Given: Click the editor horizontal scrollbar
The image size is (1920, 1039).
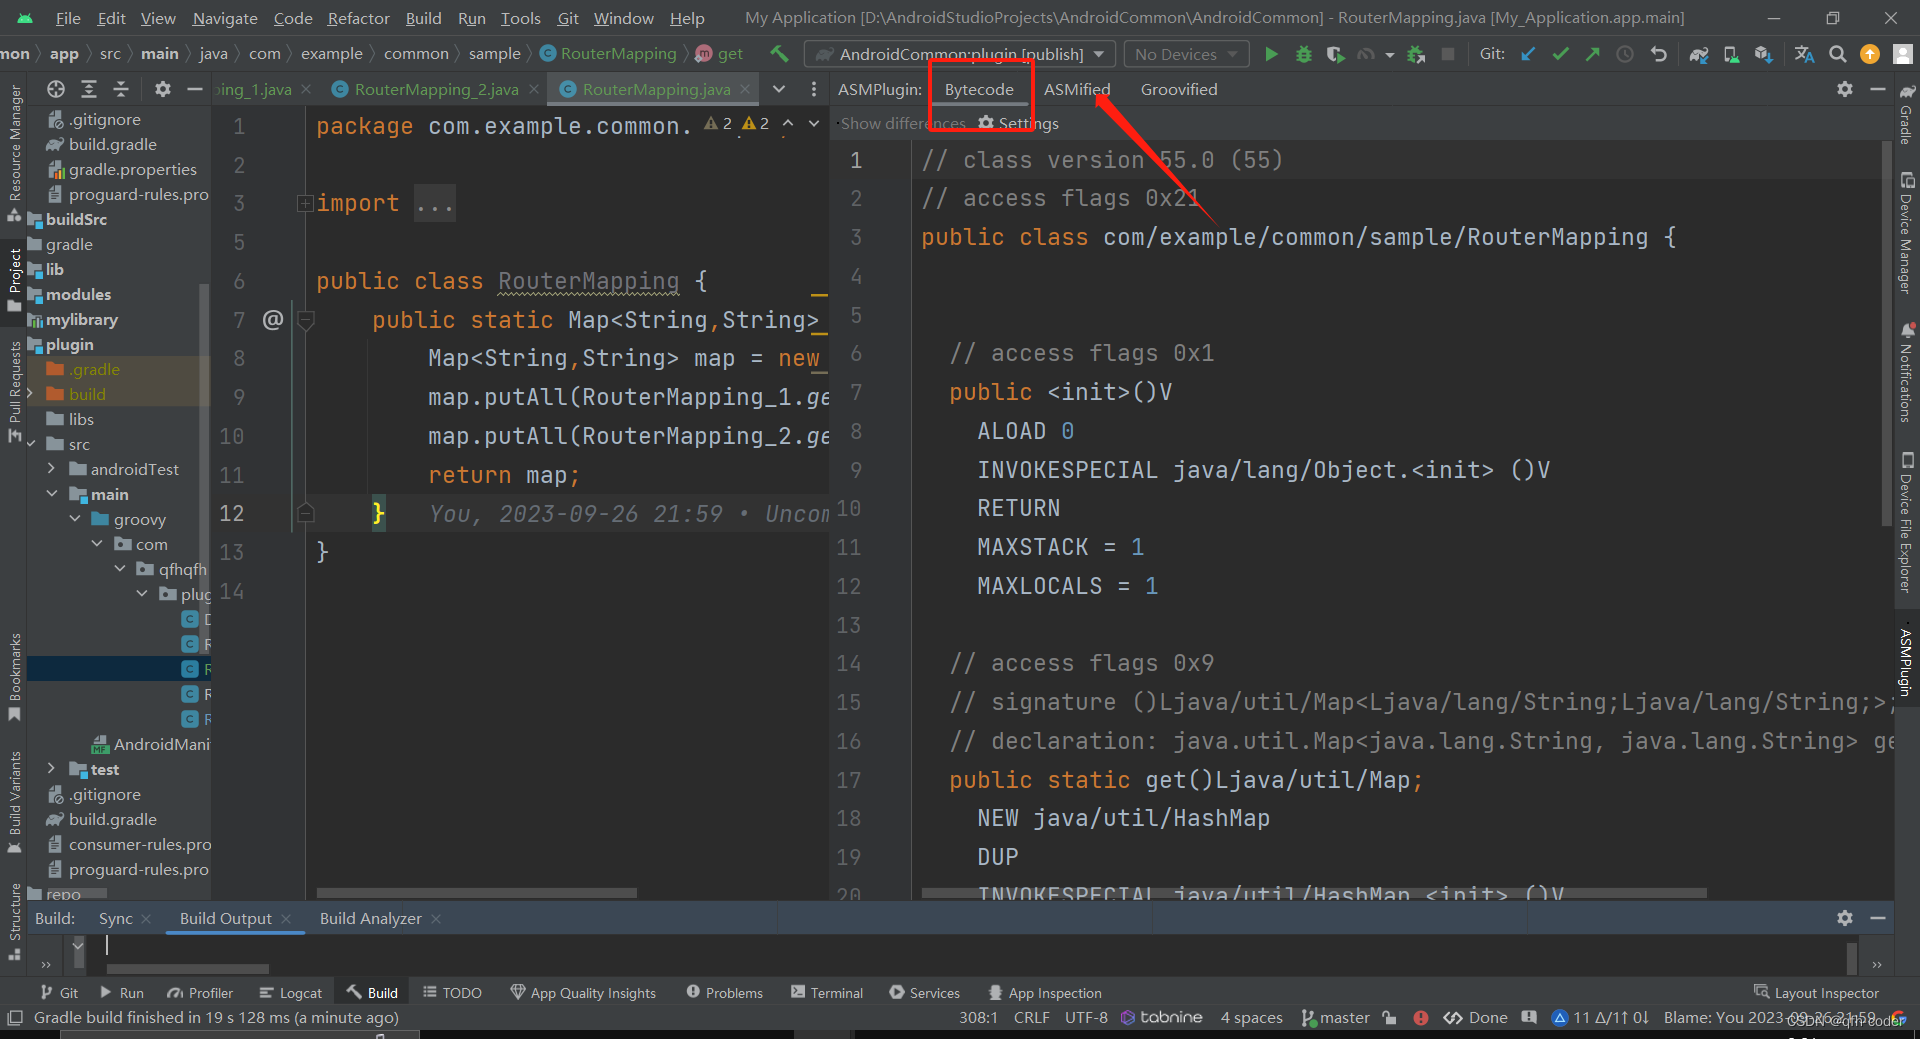Looking at the screenshot, I should coord(477,892).
